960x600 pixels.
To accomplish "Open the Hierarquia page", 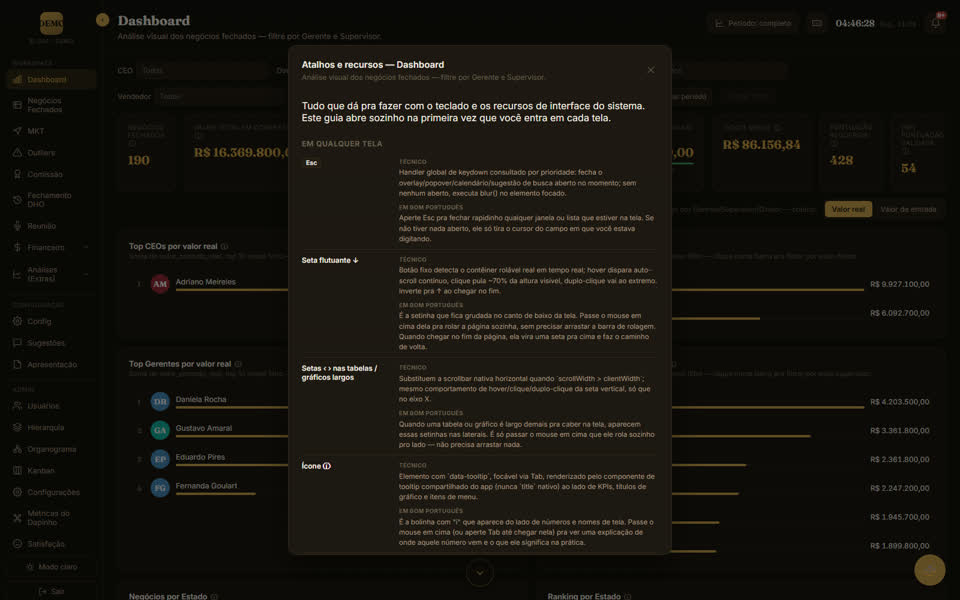I will (x=51, y=427).
